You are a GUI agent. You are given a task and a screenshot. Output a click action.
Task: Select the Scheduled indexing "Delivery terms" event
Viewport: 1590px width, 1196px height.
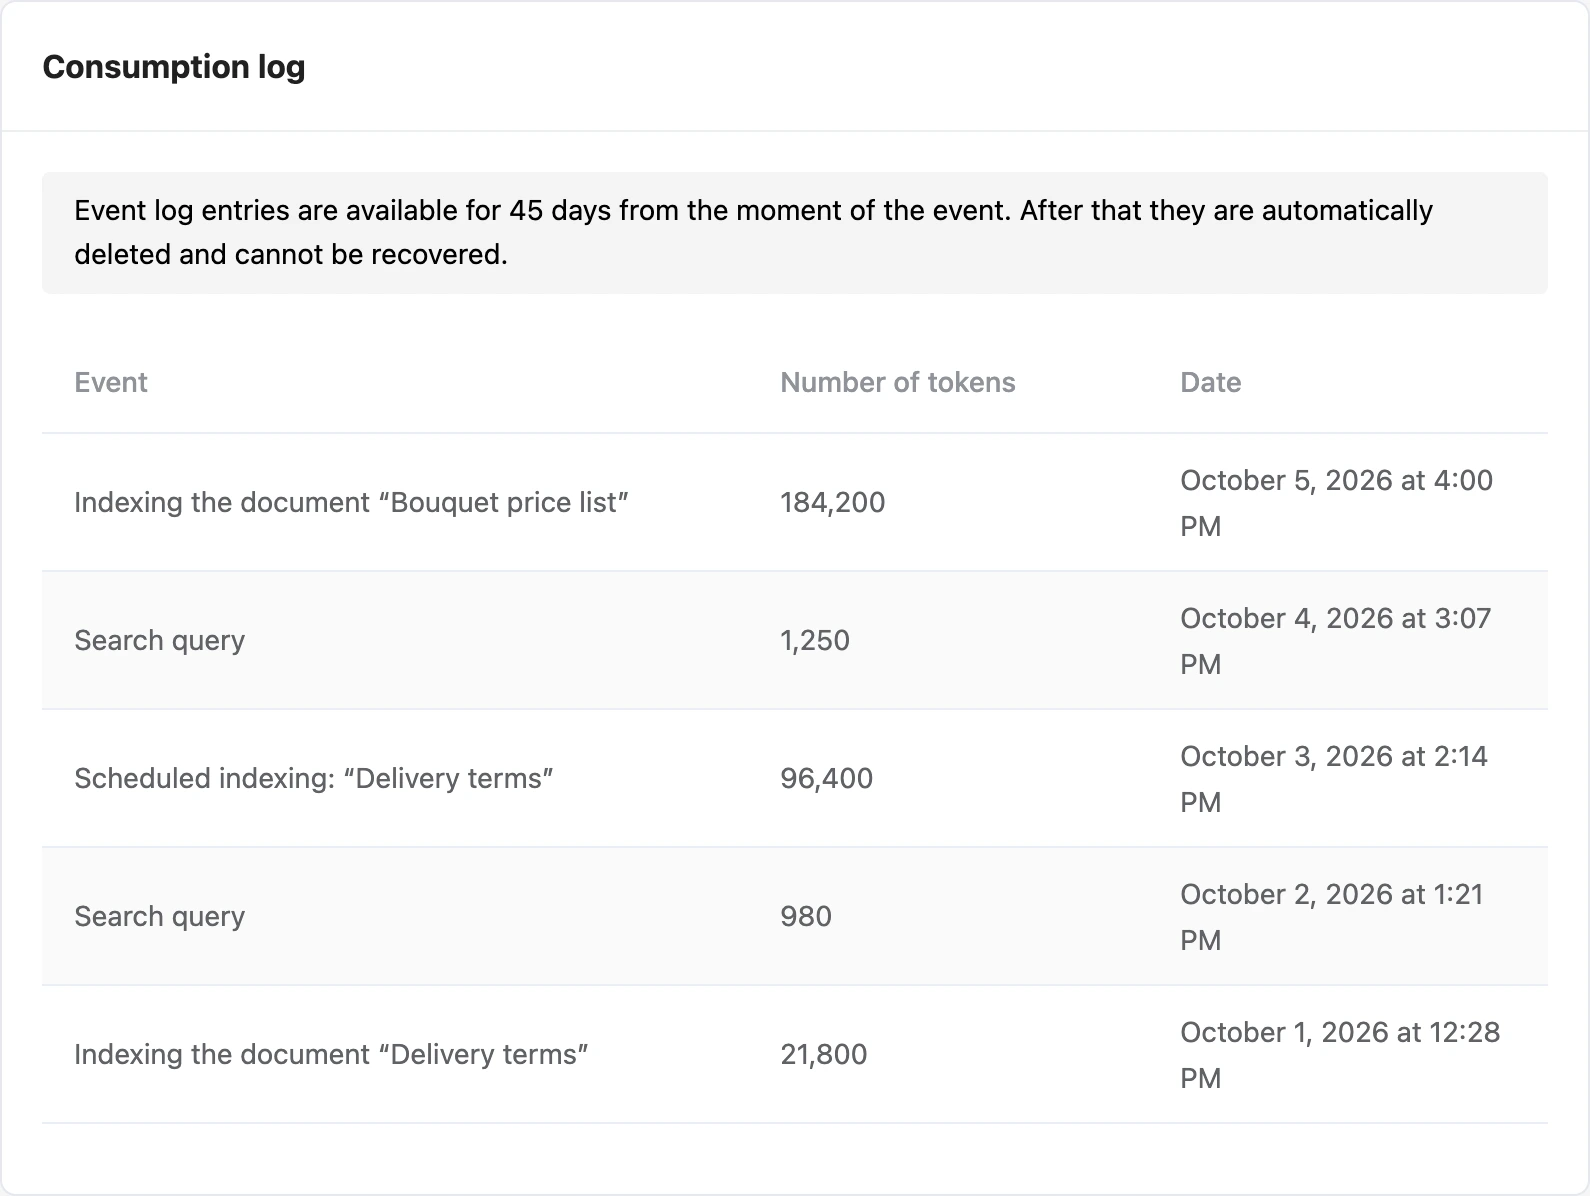click(314, 778)
